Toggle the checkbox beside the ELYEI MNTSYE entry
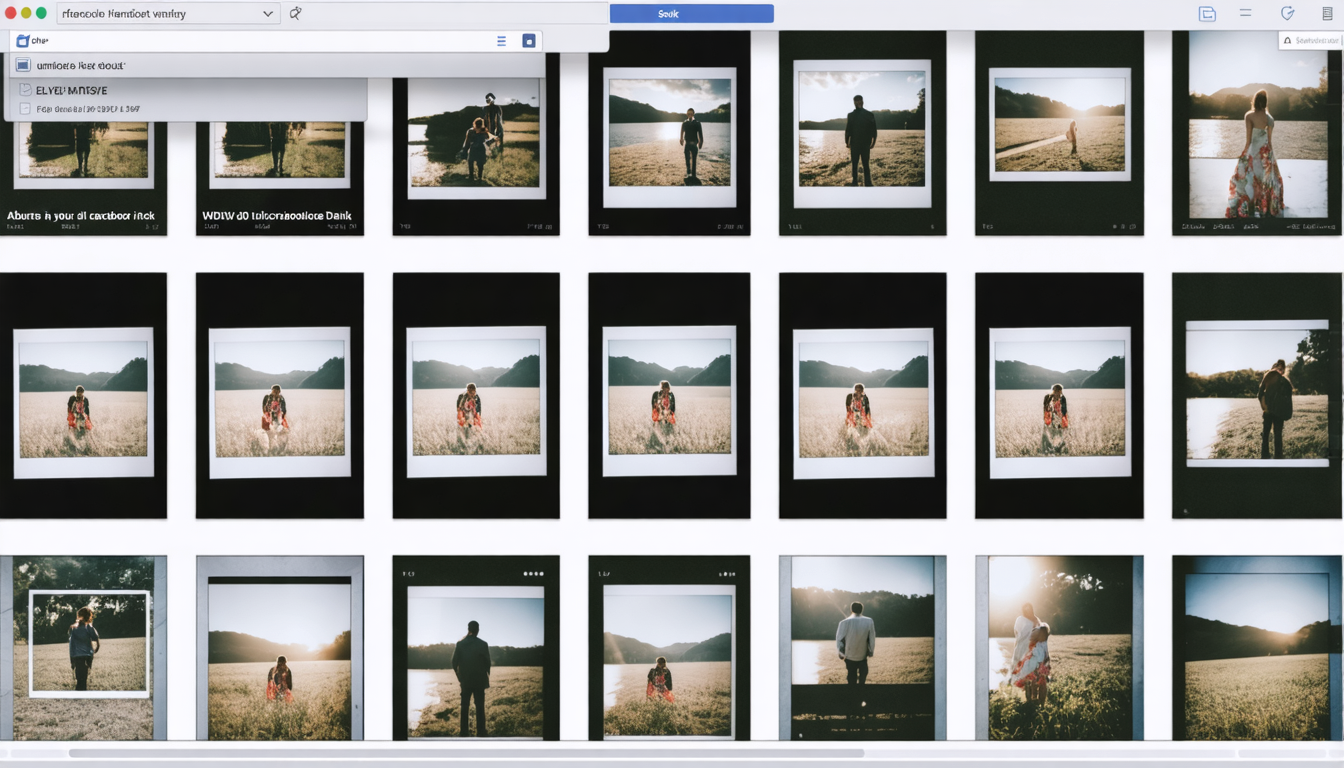 pyautogui.click(x=25, y=90)
